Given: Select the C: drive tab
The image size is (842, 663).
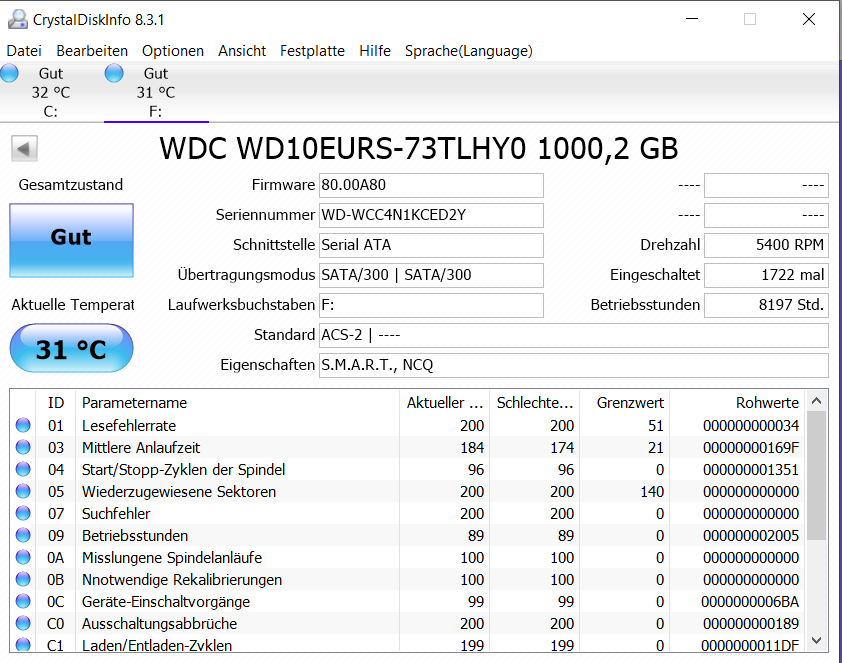Looking at the screenshot, I should point(51,92).
